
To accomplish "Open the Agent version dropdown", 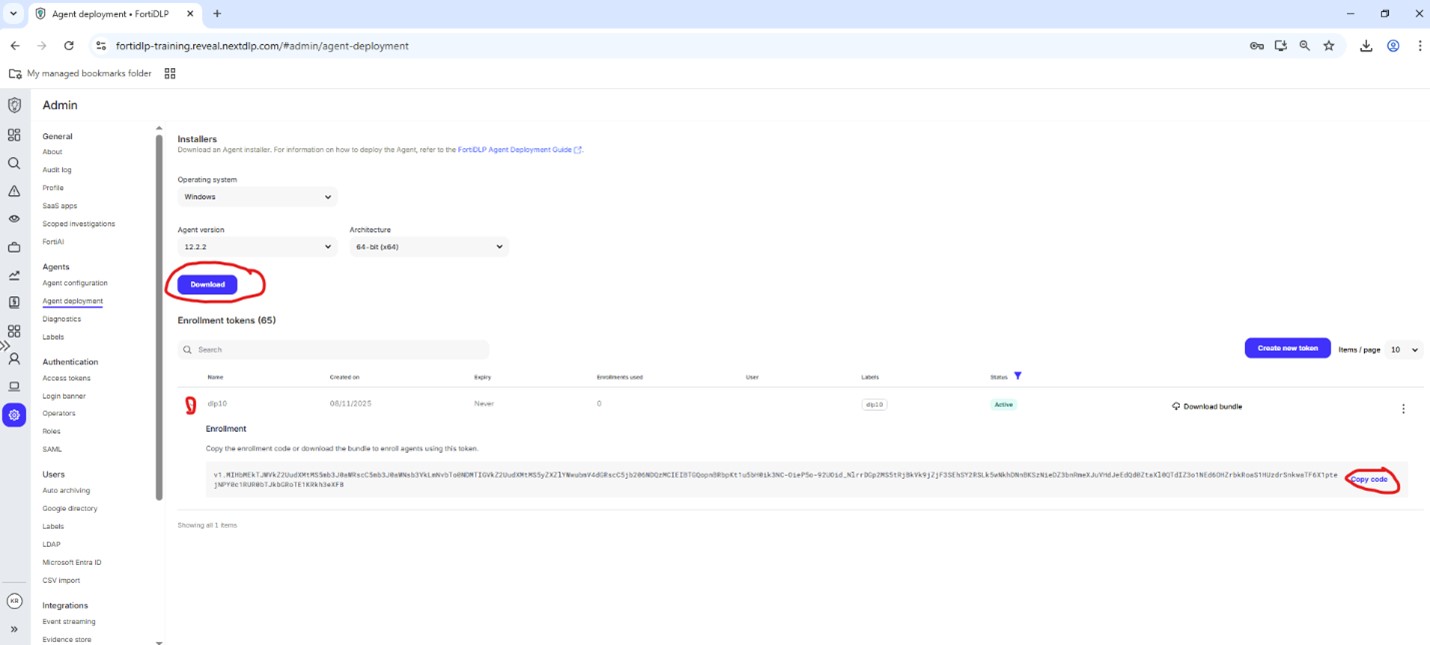I will pyautogui.click(x=257, y=247).
